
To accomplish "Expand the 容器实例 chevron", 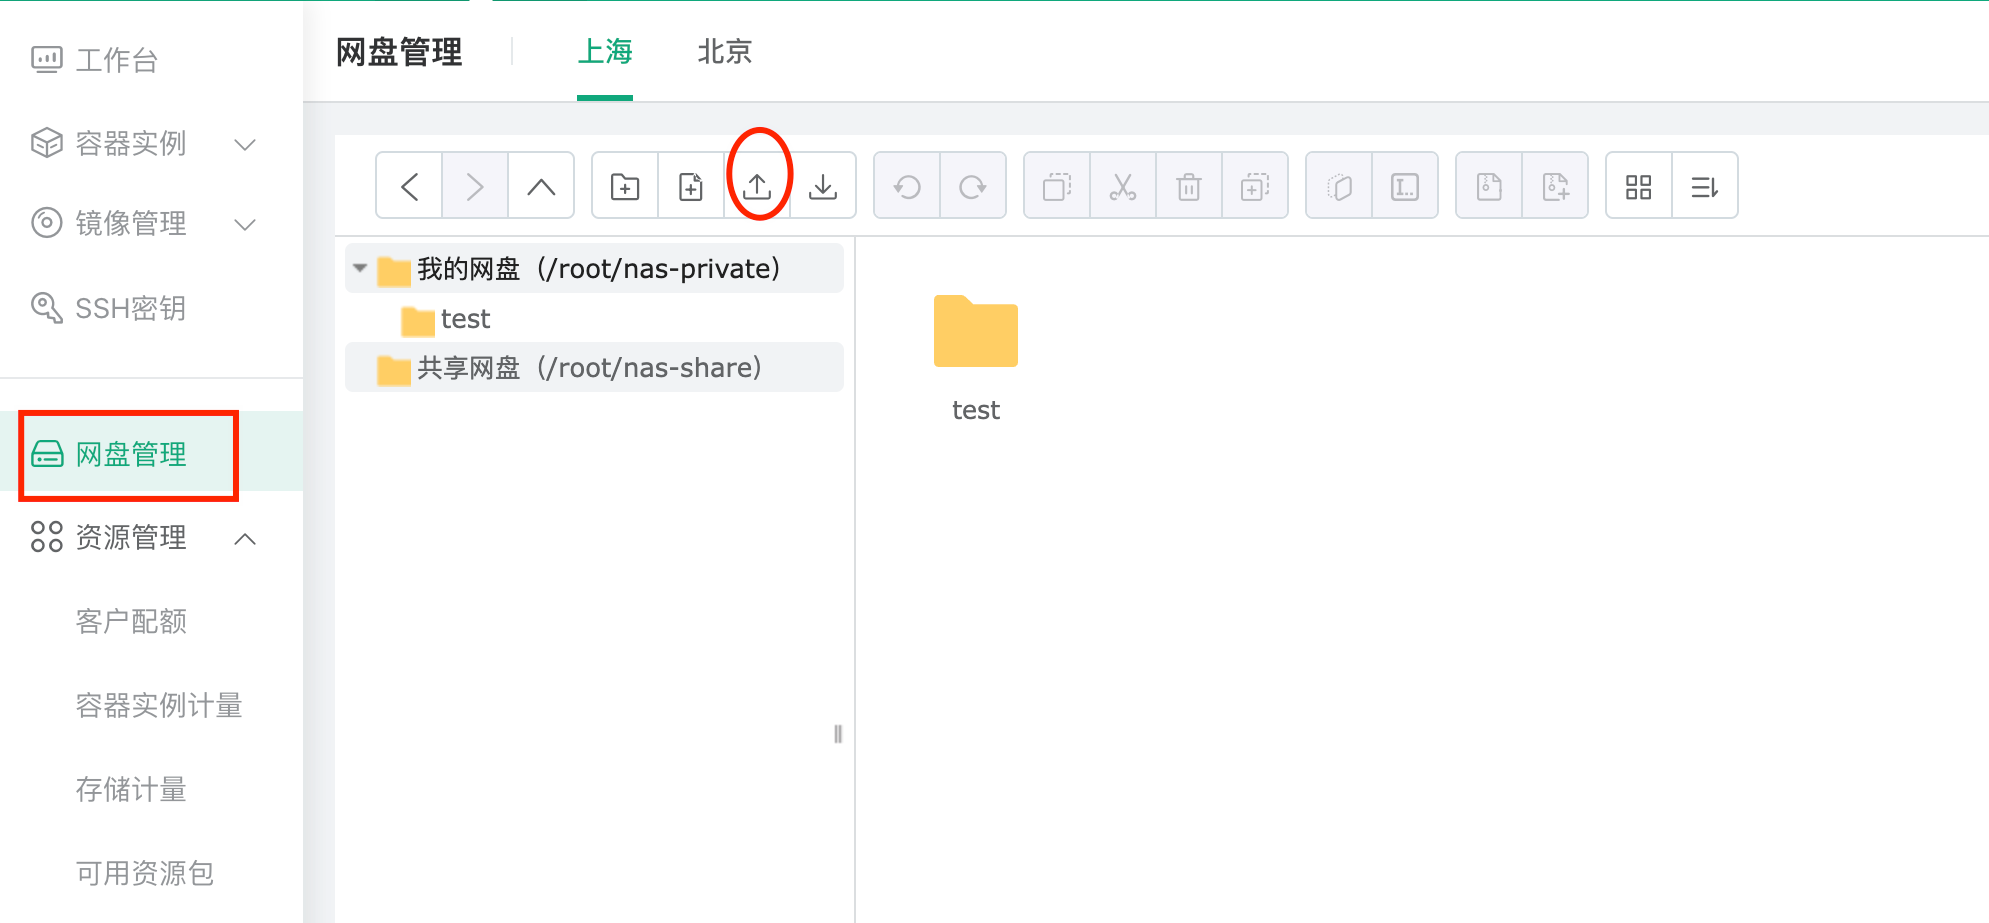I will pos(245,144).
